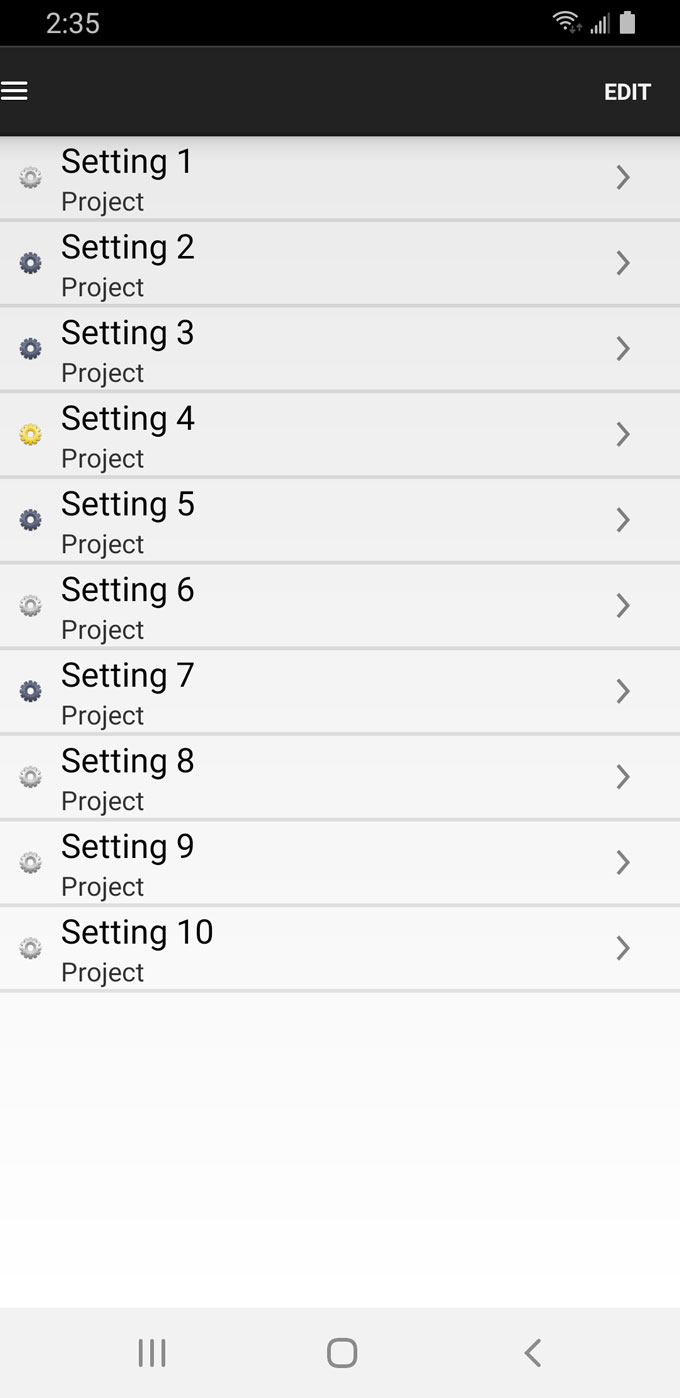Tap the EDIT button
This screenshot has width=680, height=1398.
(x=627, y=92)
